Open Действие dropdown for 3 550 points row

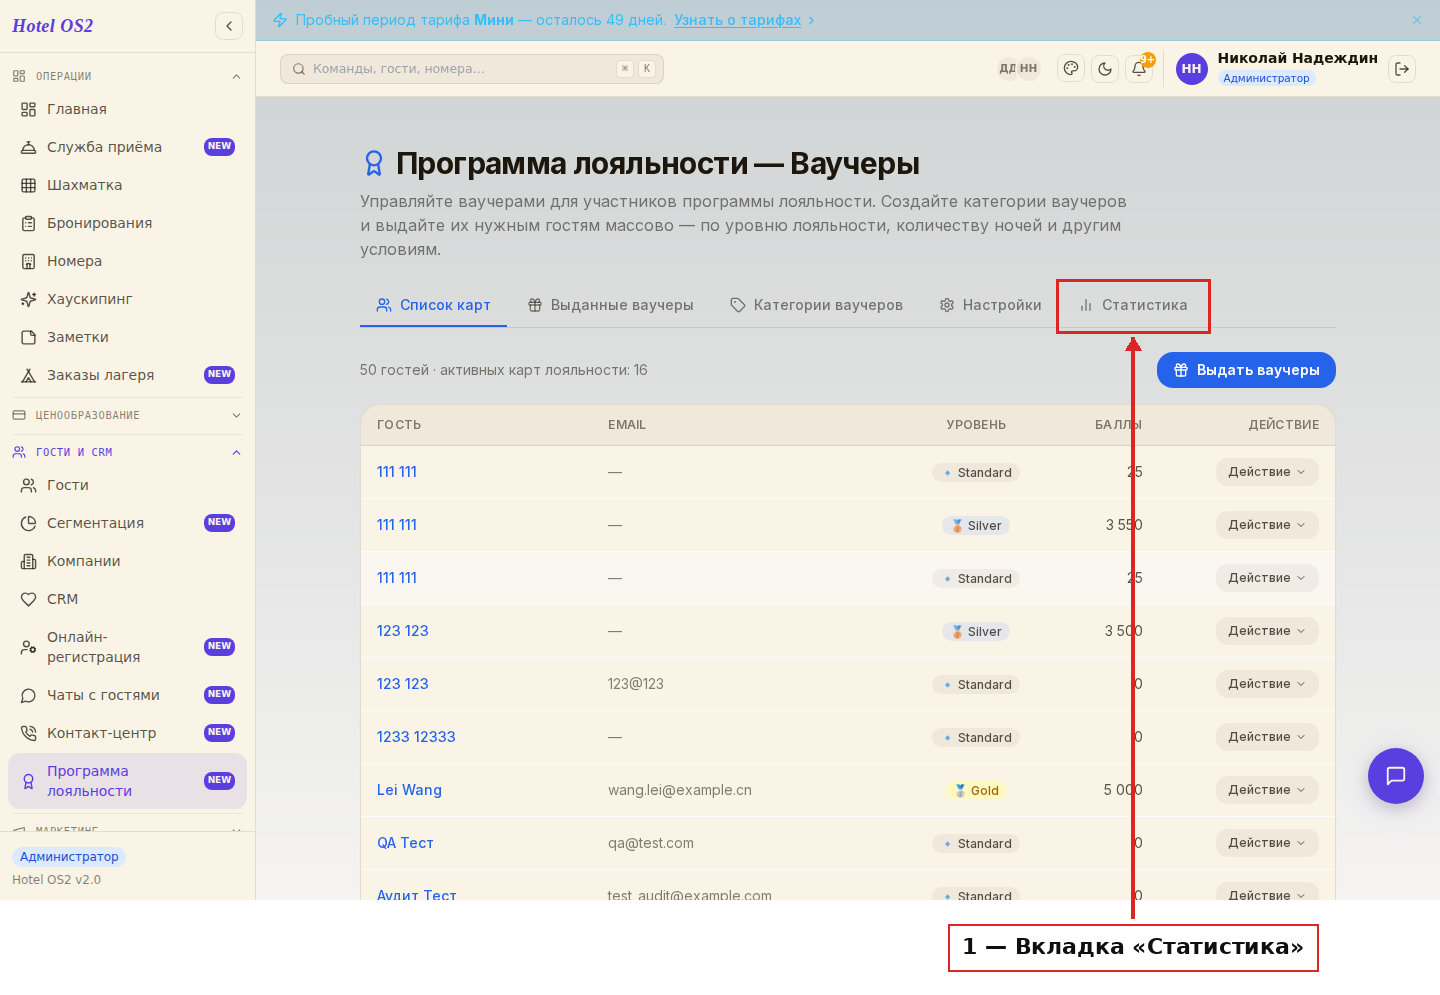coord(1267,525)
